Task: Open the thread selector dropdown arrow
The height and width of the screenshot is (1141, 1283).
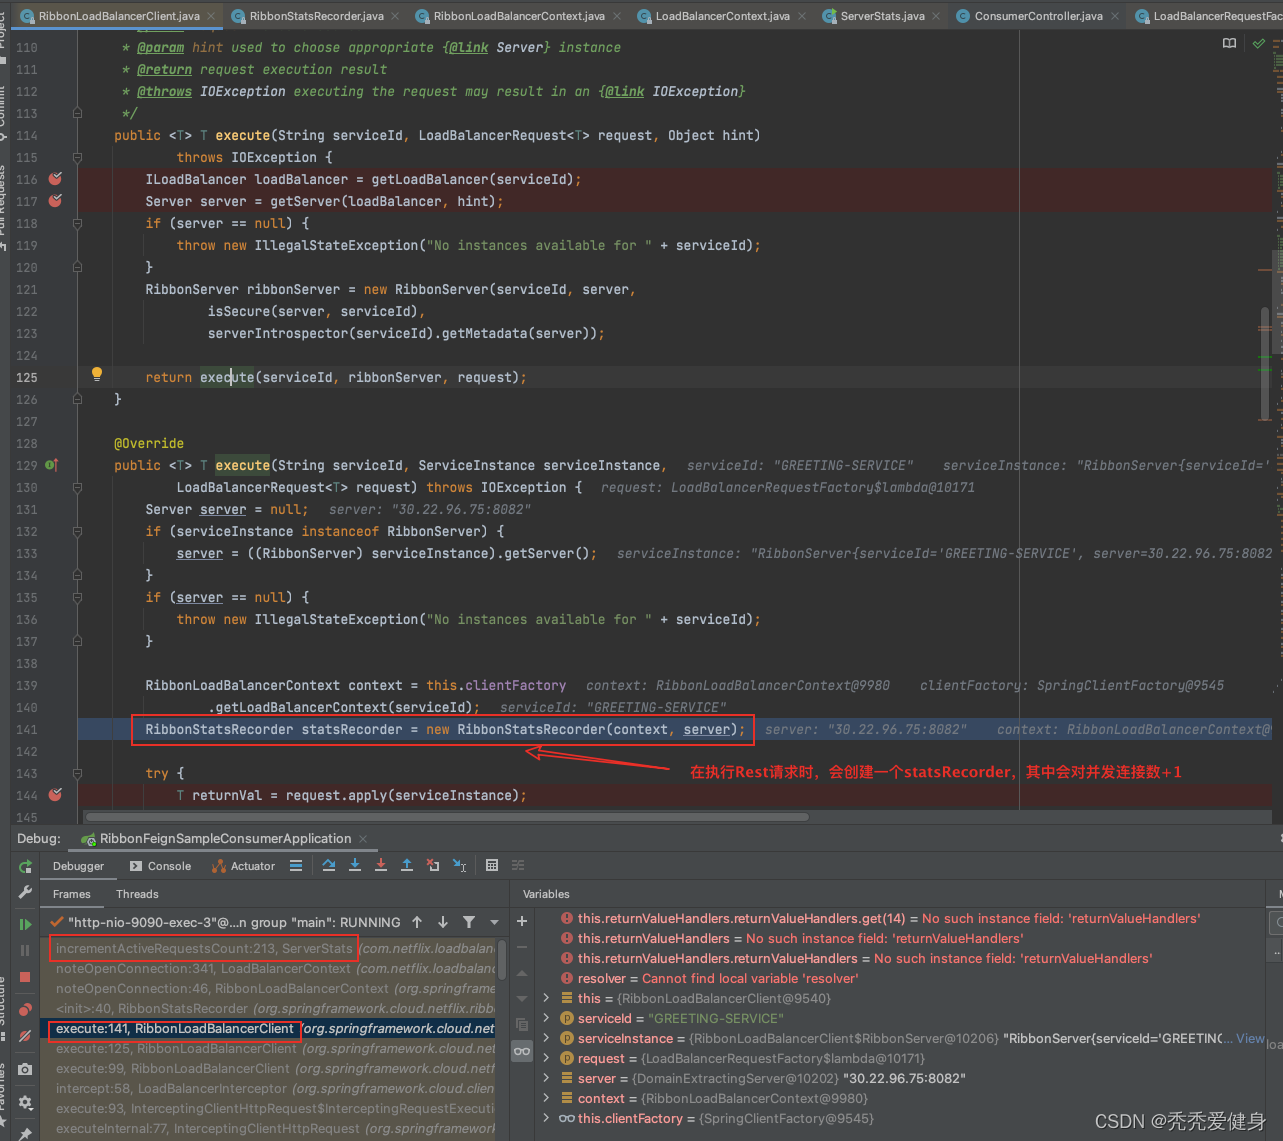Action: coord(495,922)
